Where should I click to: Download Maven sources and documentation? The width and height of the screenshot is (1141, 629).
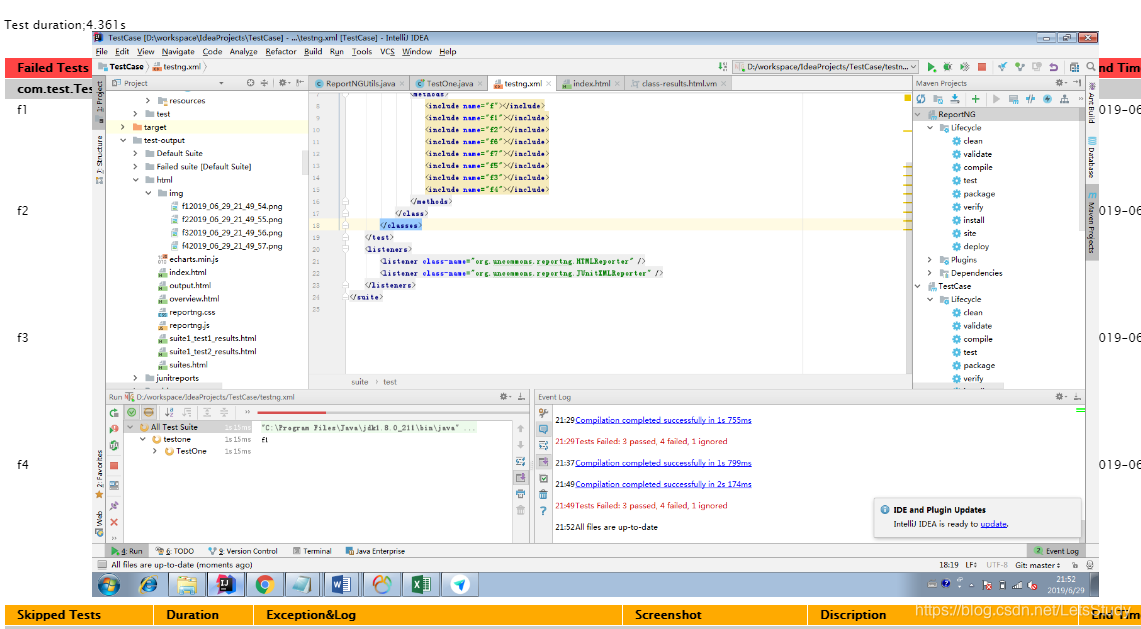(x=955, y=99)
